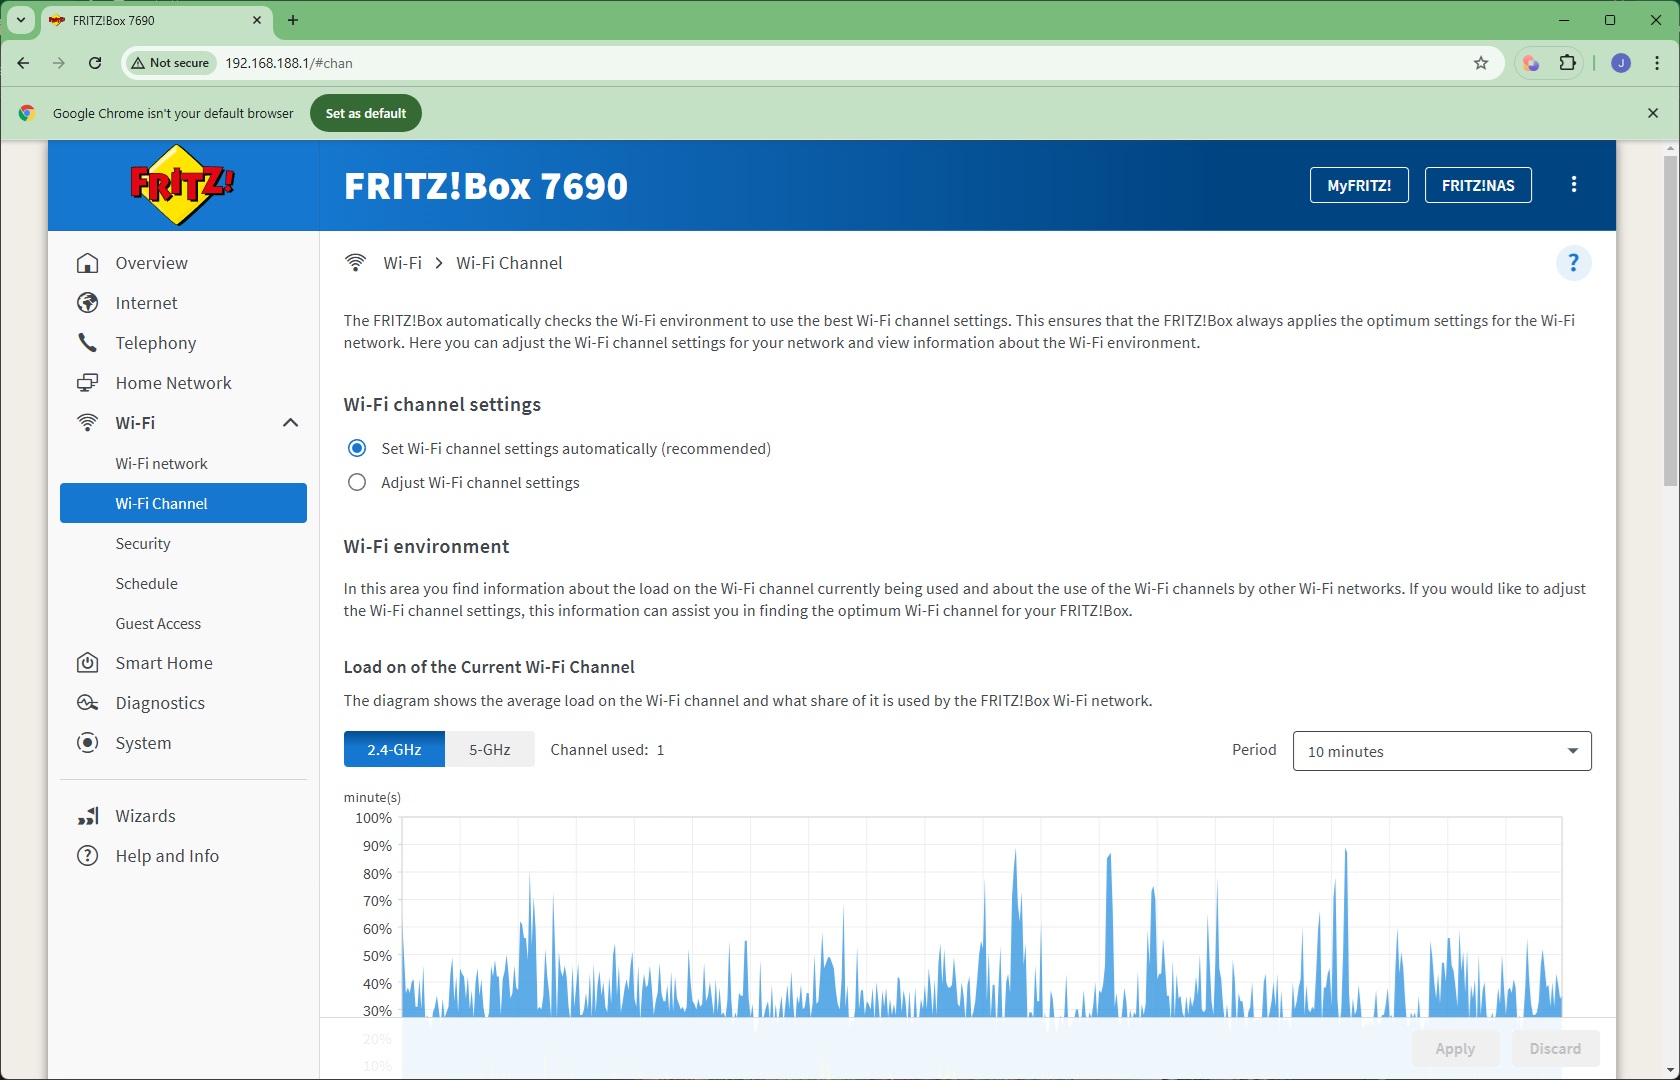The height and width of the screenshot is (1080, 1680).
Task: Close the FRITZ!Box 7690 tab
Action: coord(257,20)
